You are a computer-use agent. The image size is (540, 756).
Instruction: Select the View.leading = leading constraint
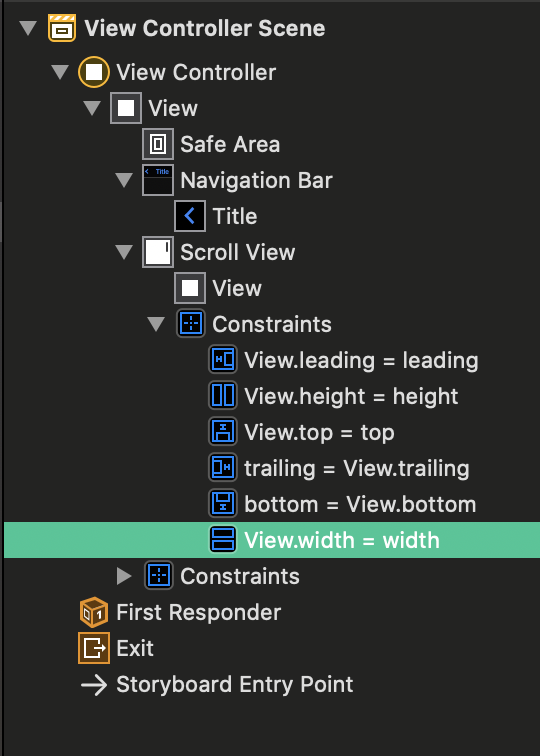[x=344, y=360]
